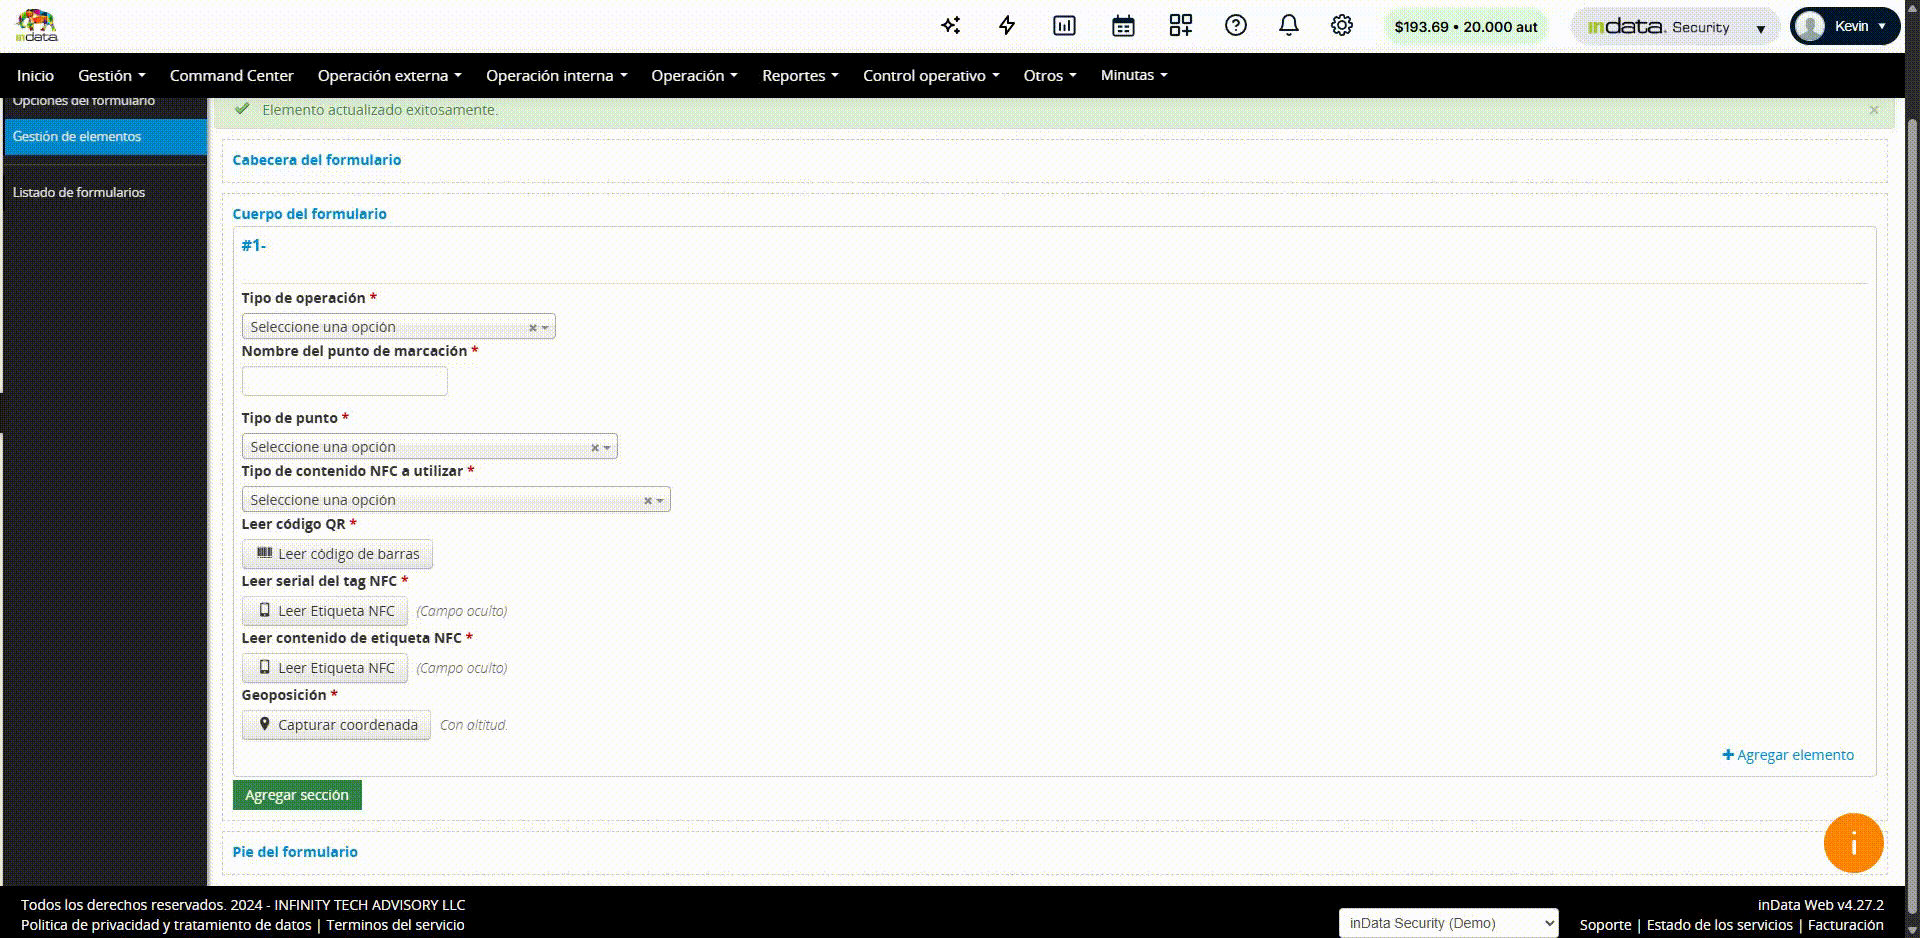Open the chart dashboard icon
Screen dimensions: 1920x938
click(x=1064, y=26)
